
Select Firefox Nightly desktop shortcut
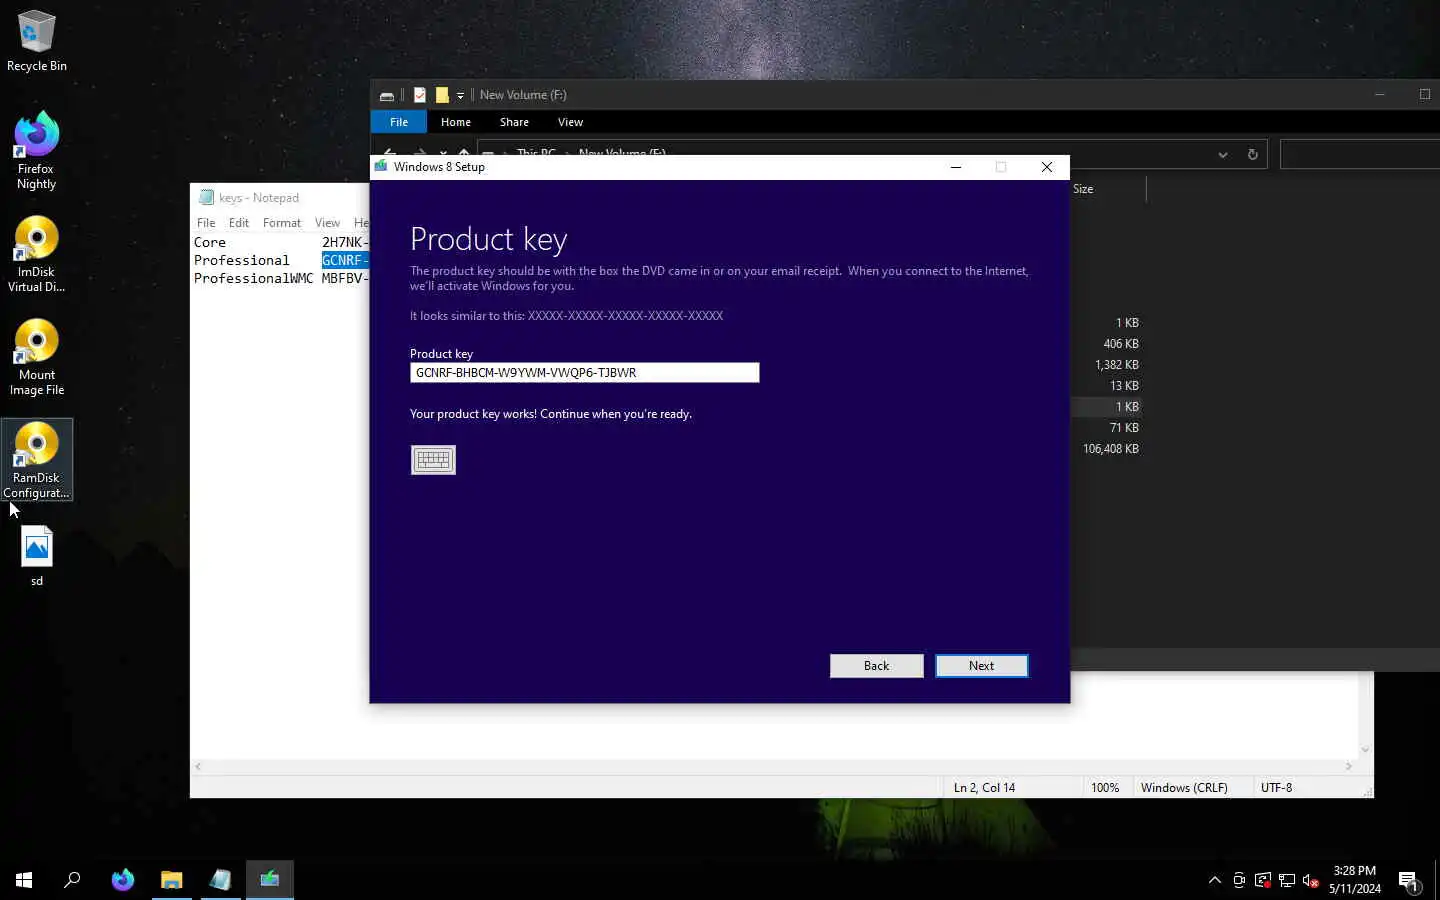[37, 150]
